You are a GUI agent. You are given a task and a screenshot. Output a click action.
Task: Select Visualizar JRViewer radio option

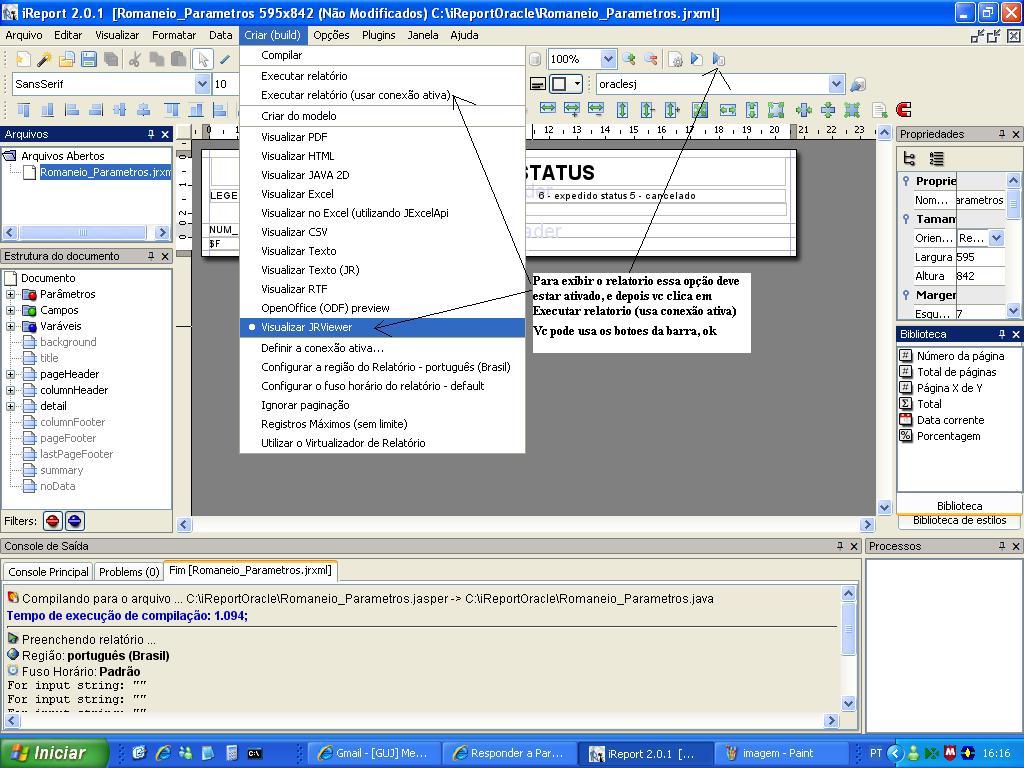[382, 327]
